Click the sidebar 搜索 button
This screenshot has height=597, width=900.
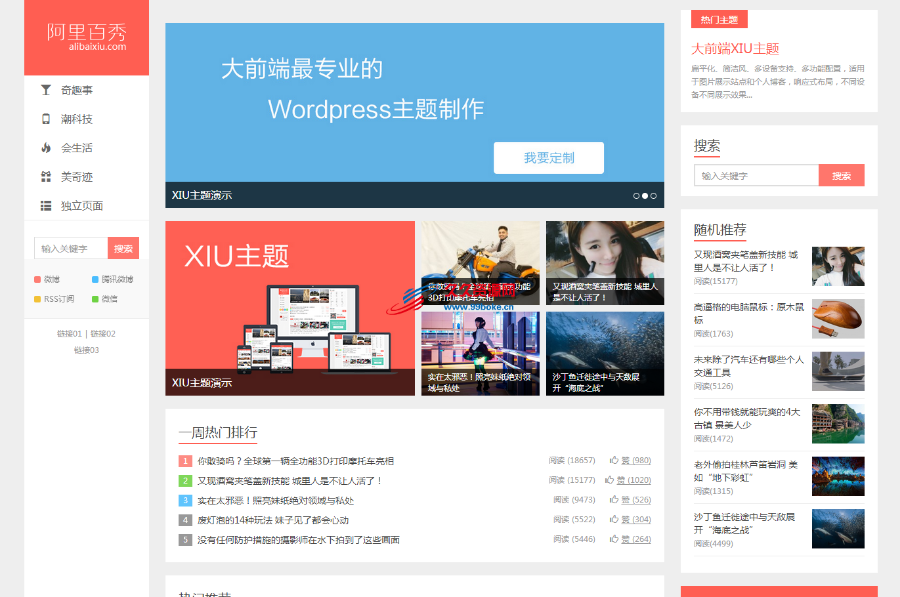click(x=124, y=247)
